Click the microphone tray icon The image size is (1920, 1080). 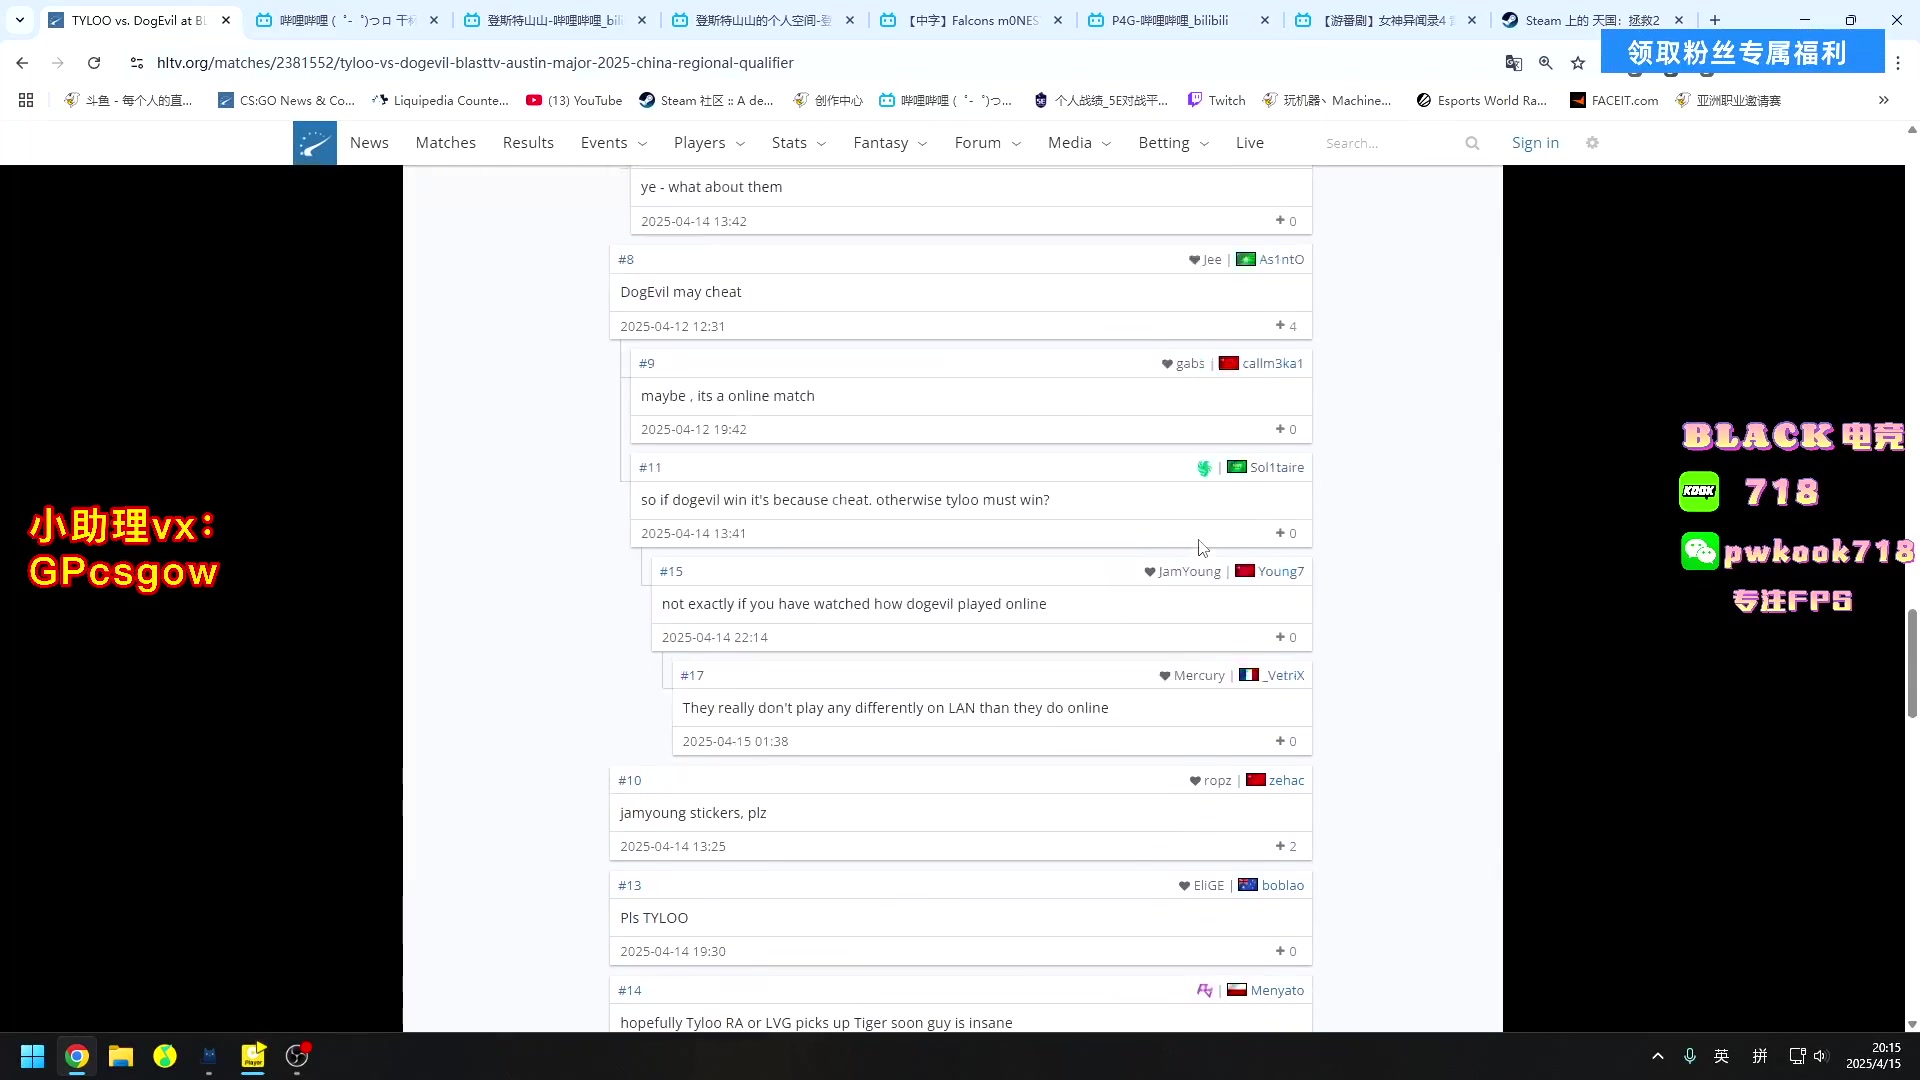pyautogui.click(x=1690, y=1056)
